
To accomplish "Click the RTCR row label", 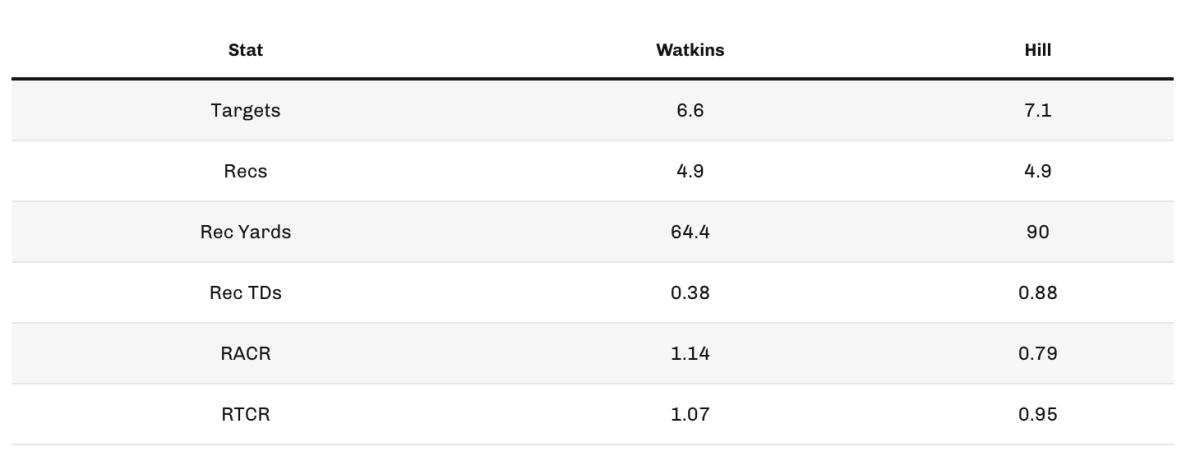I will click(245, 414).
